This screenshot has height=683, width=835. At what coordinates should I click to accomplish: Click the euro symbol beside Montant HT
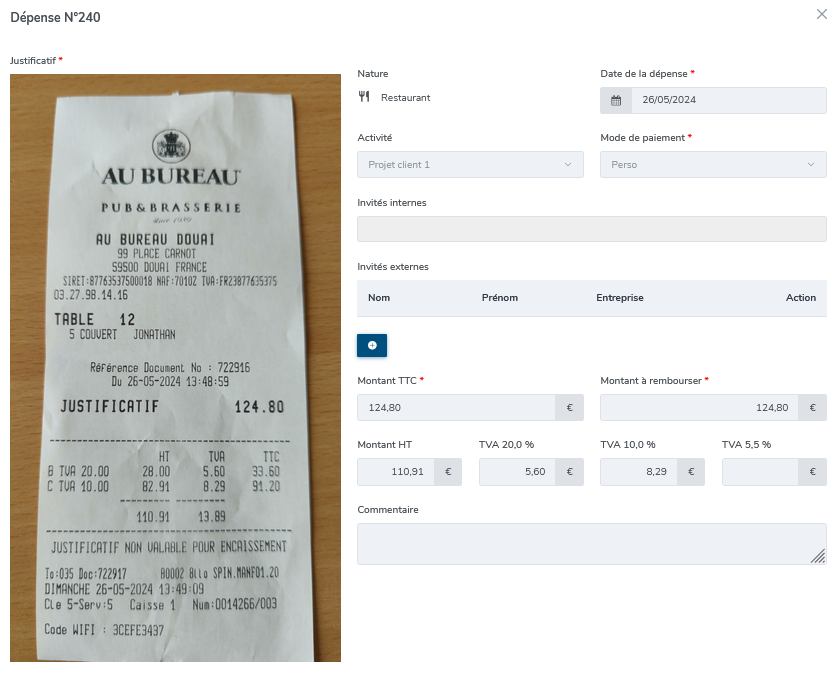point(448,472)
